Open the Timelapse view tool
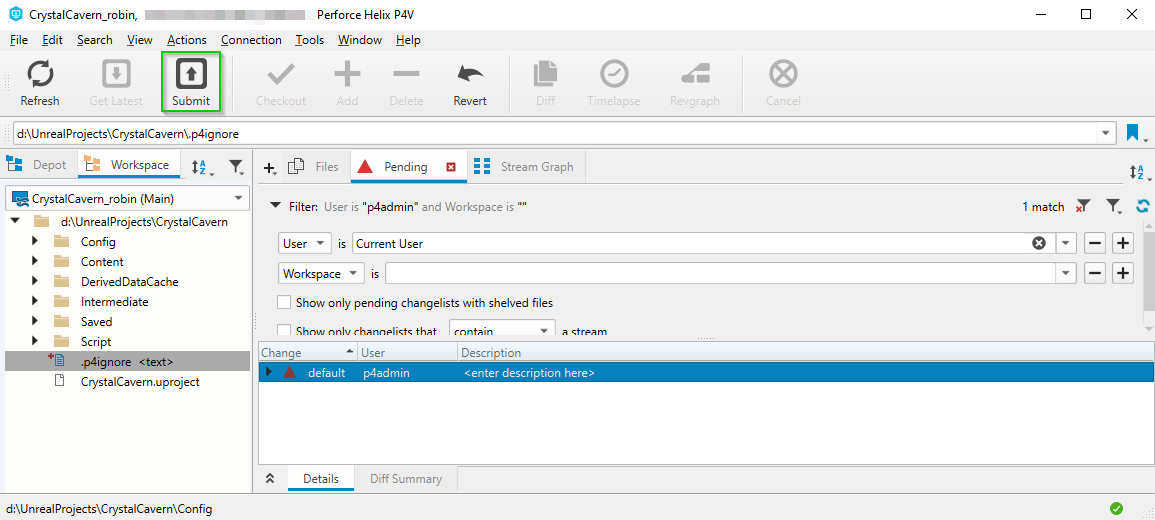This screenshot has width=1155, height=520. 614,82
